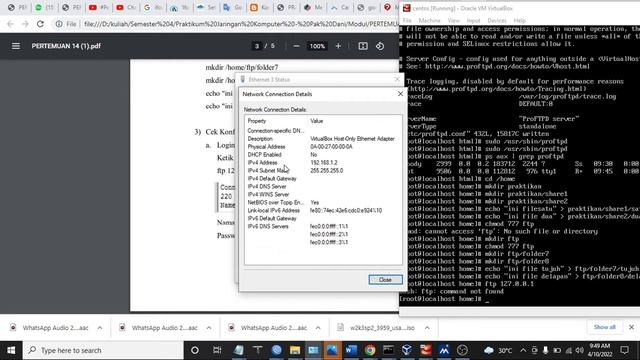Open the PDF viewer sidebar menu icon
Screen dimensions: 640x360
pyautogui.click(x=16, y=46)
